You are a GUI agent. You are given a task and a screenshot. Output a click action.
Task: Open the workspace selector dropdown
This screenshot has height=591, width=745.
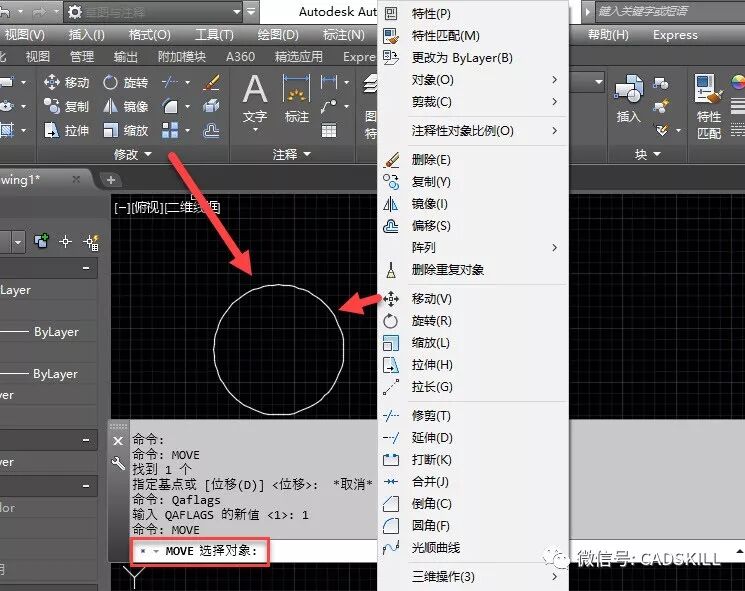pyautogui.click(x=237, y=12)
